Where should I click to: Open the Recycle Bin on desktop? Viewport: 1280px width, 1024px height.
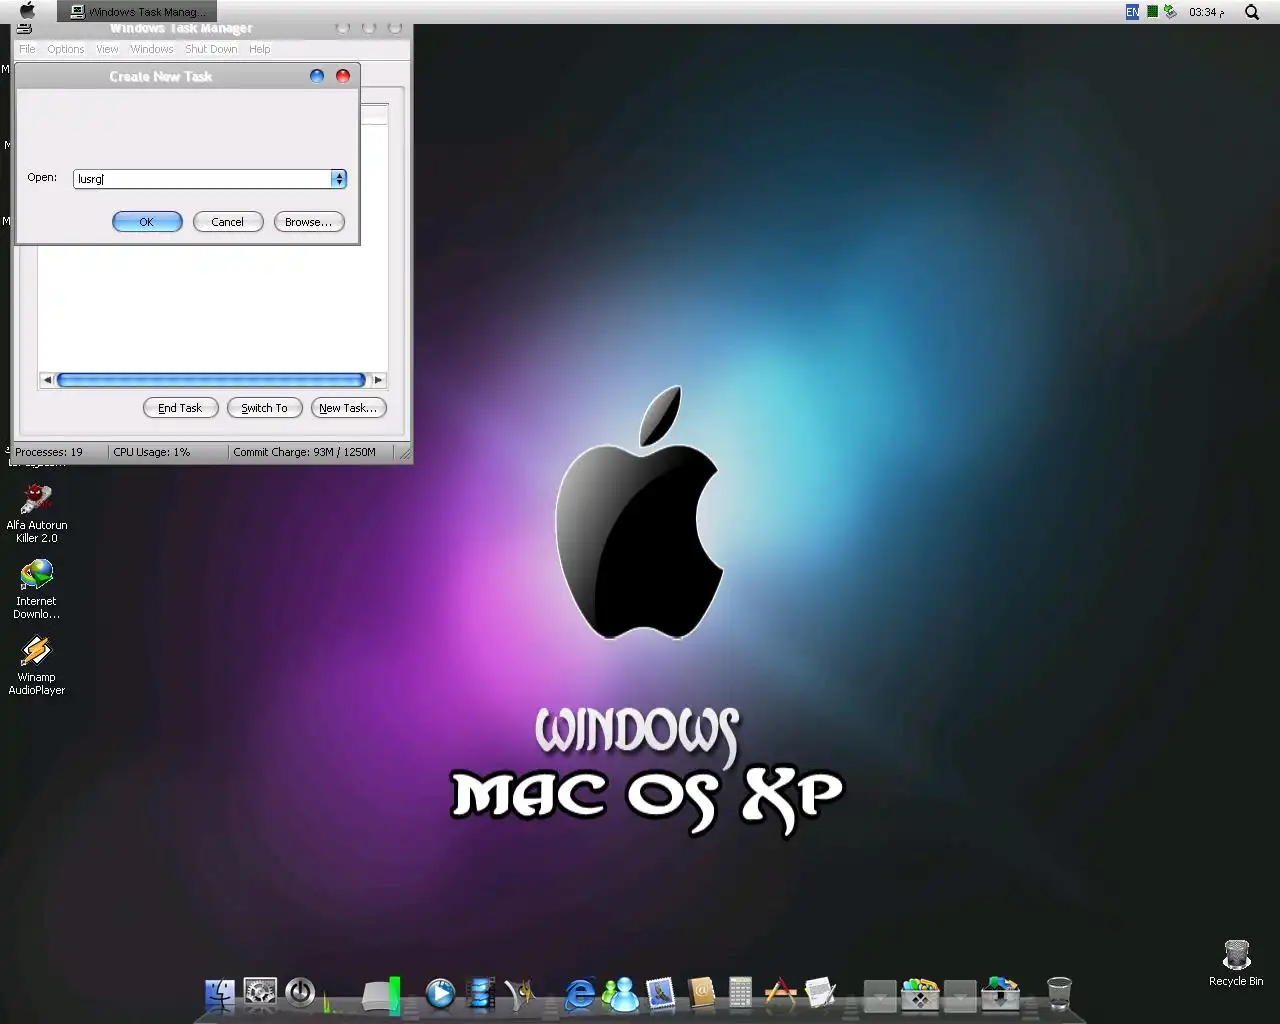click(x=1236, y=963)
